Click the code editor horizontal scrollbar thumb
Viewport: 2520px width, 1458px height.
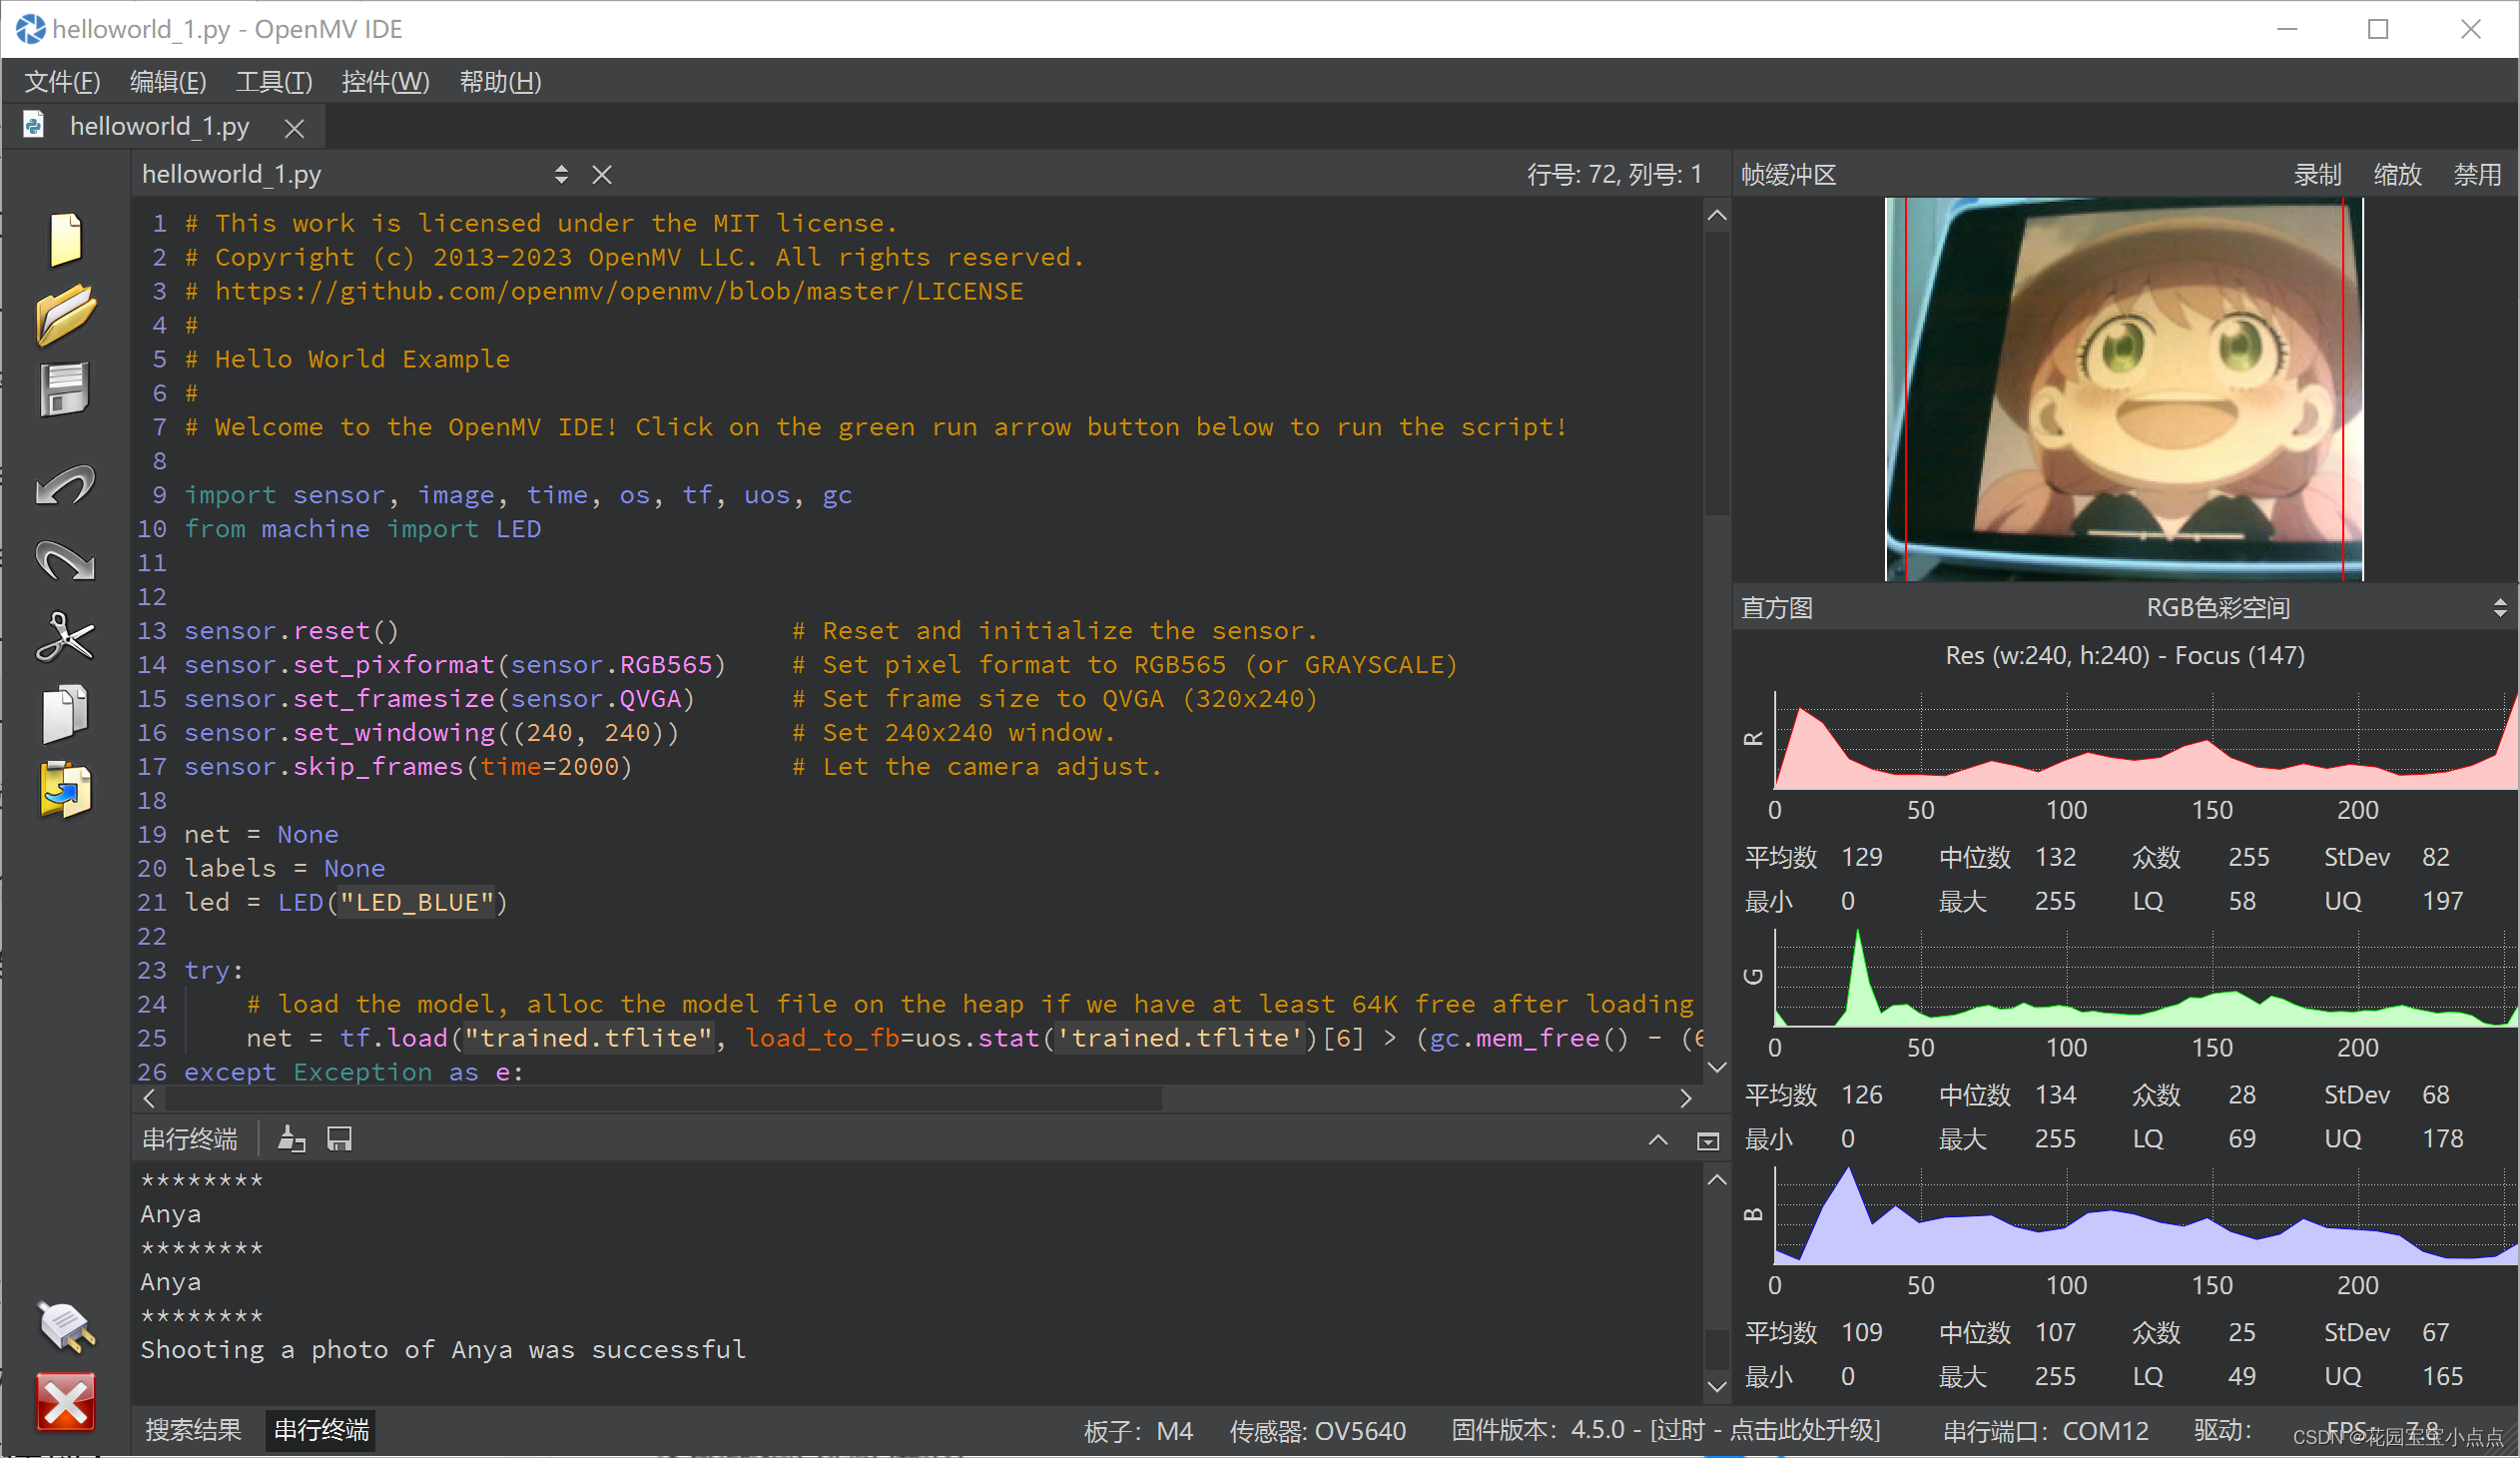pos(662,1098)
